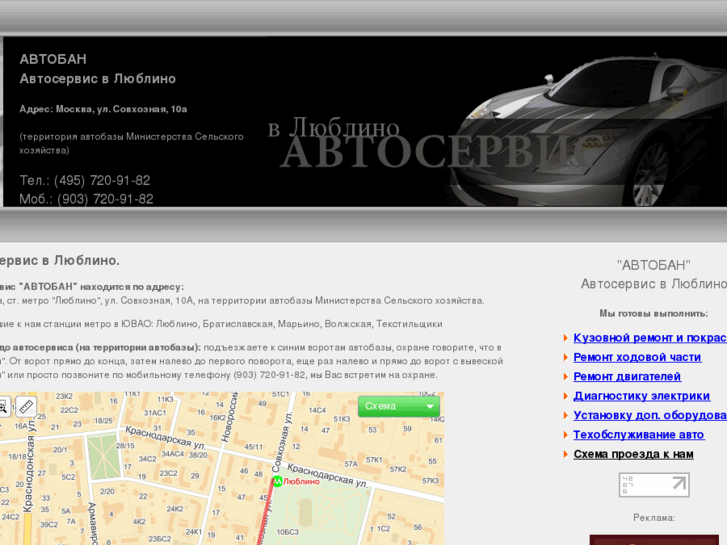The image size is (727, 545).
Task: Click phone number (495) 720-91-82
Action: 102,180
